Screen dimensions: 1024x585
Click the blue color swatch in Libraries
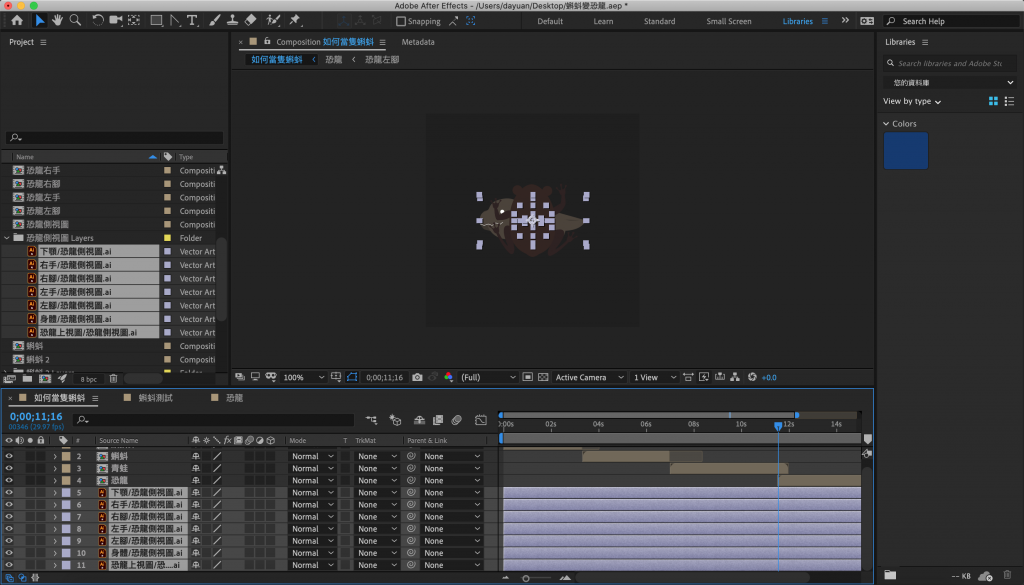[x=906, y=151]
